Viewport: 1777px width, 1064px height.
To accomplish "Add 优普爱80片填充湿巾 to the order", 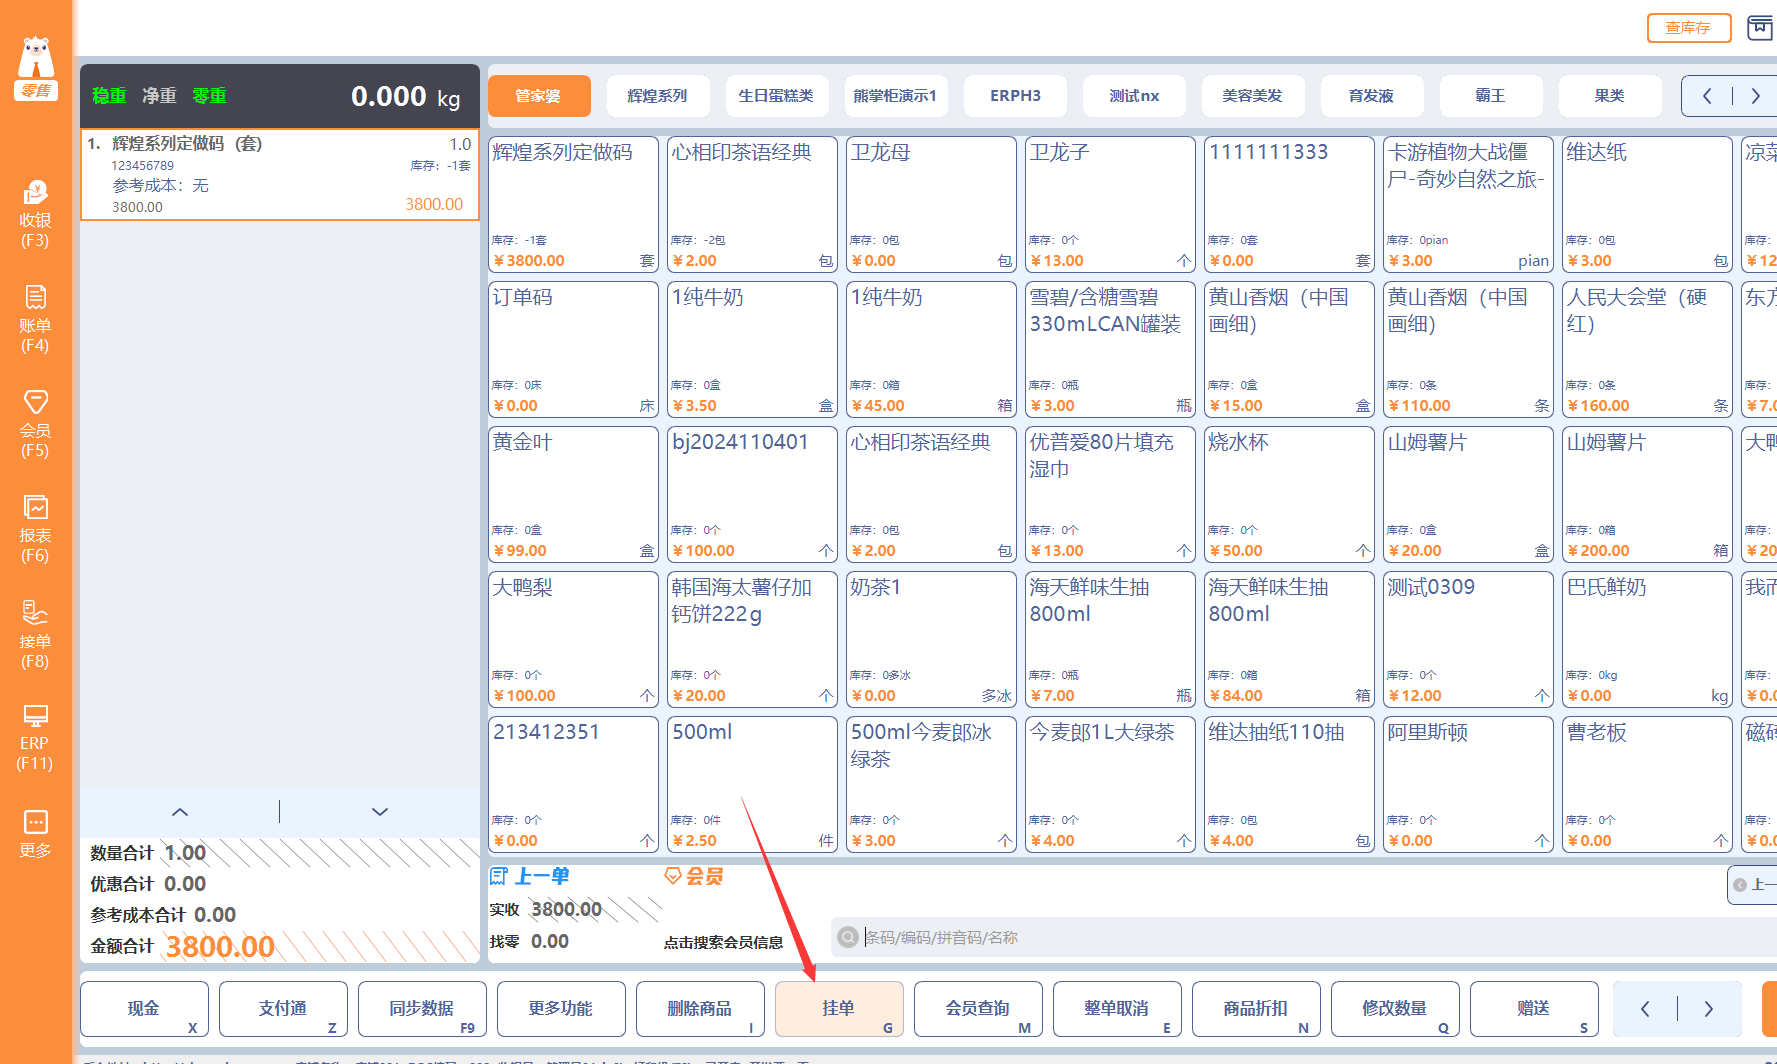I will point(1111,495).
